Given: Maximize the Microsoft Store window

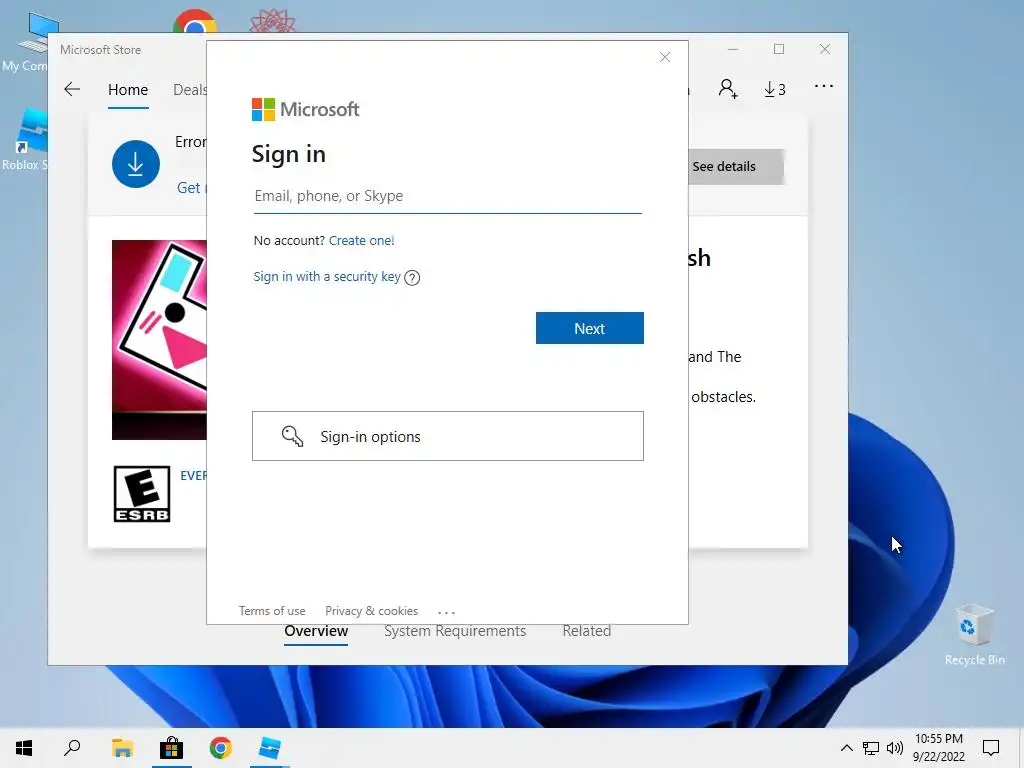Looking at the screenshot, I should pos(778,50).
